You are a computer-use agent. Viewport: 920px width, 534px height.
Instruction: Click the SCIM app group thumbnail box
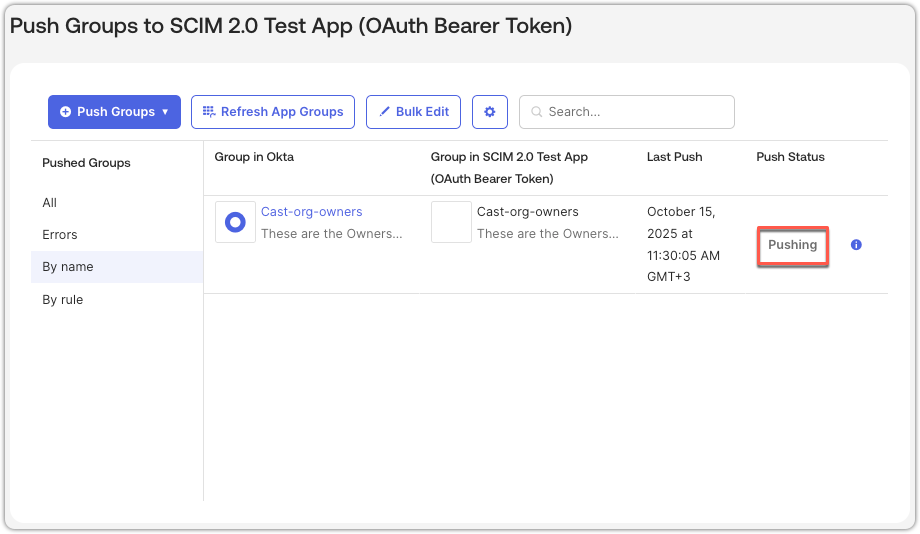coord(451,222)
